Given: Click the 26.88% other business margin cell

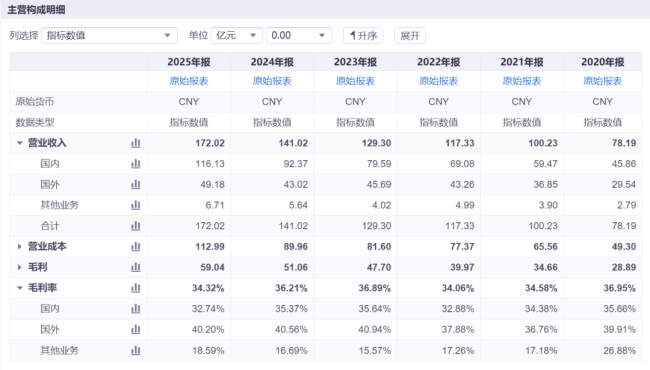Looking at the screenshot, I should (x=619, y=351).
